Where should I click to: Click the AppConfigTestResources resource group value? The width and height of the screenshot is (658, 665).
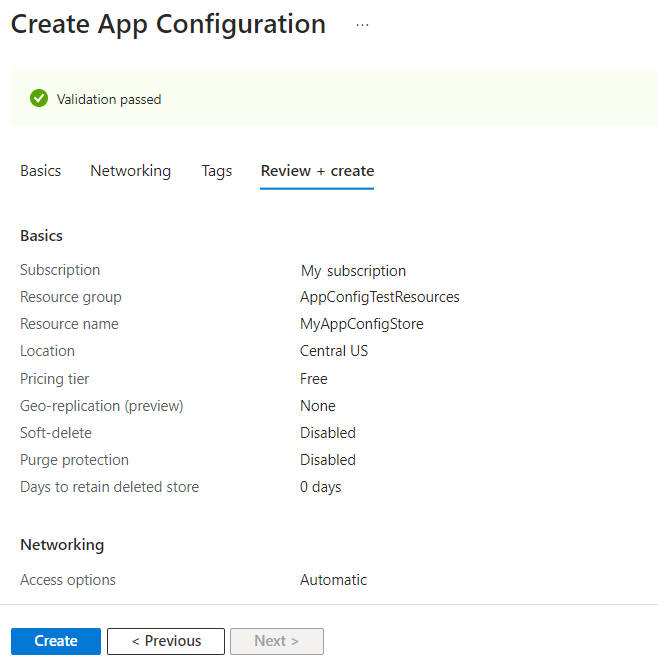tap(380, 297)
